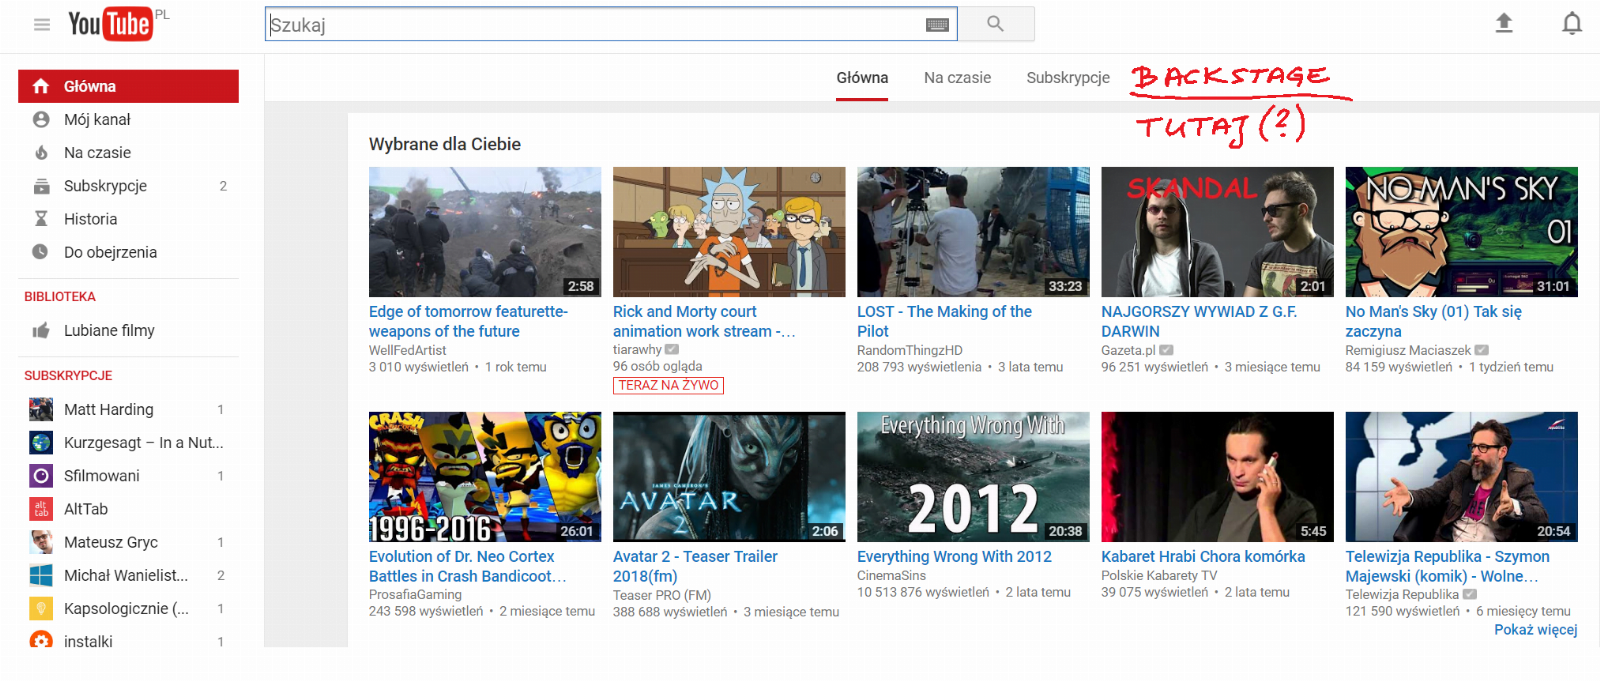The image size is (1600, 681).
Task: Open the on-screen keyboard icon in search
Action: pos(937,25)
